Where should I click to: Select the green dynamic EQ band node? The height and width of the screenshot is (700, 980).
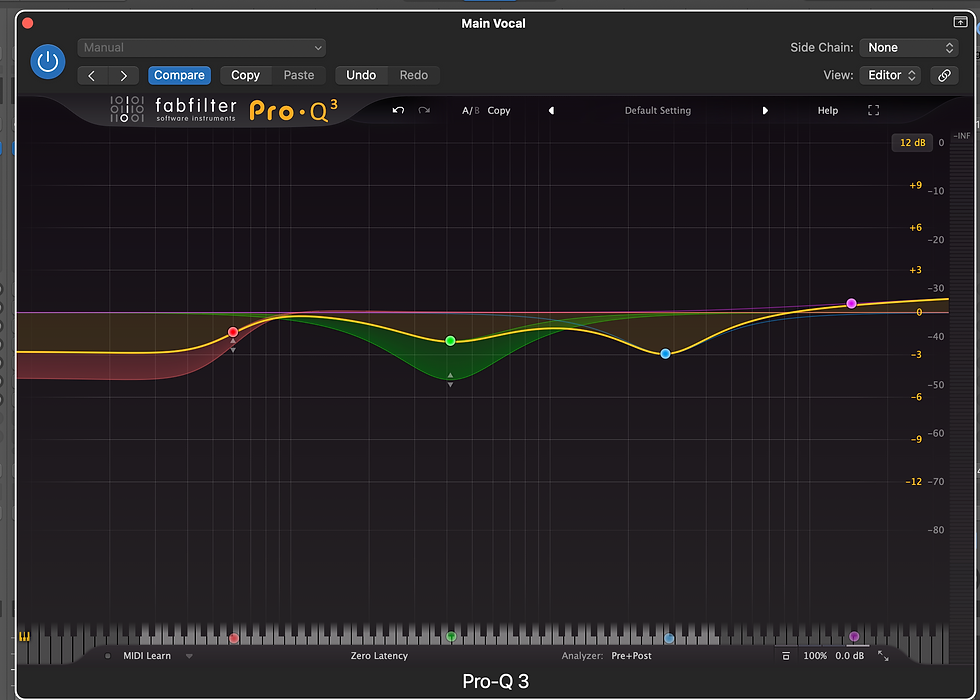pyautogui.click(x=450, y=341)
